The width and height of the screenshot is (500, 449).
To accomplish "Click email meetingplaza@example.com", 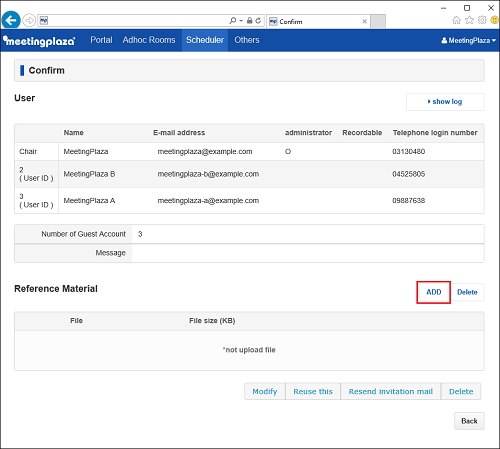I will coord(205,152).
